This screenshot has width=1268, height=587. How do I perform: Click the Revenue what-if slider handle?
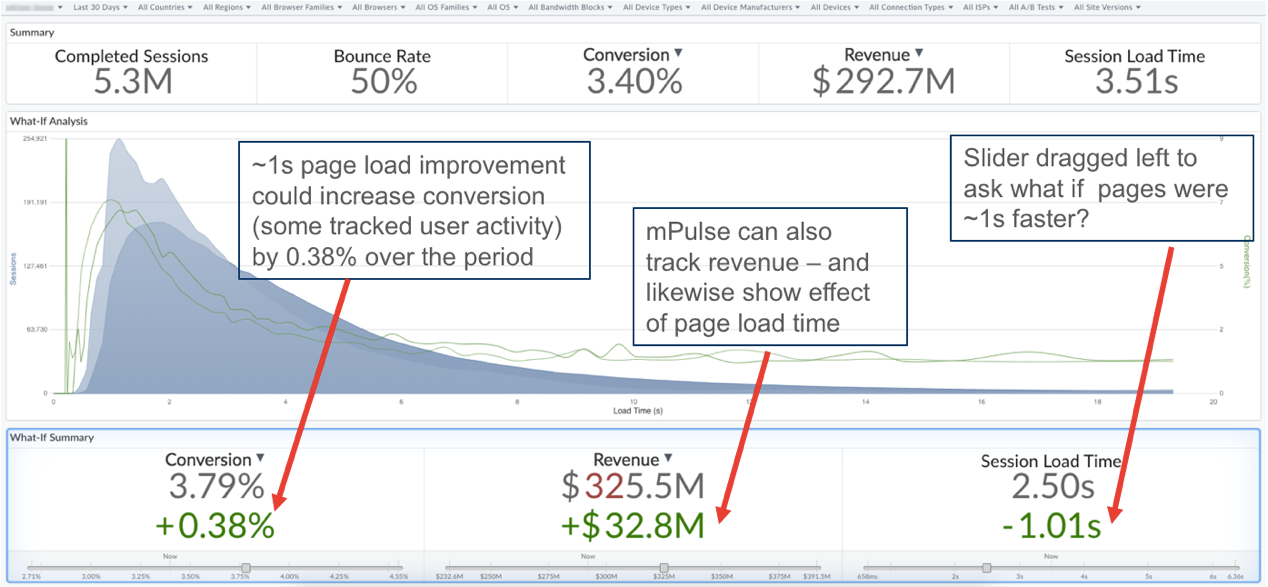664,567
